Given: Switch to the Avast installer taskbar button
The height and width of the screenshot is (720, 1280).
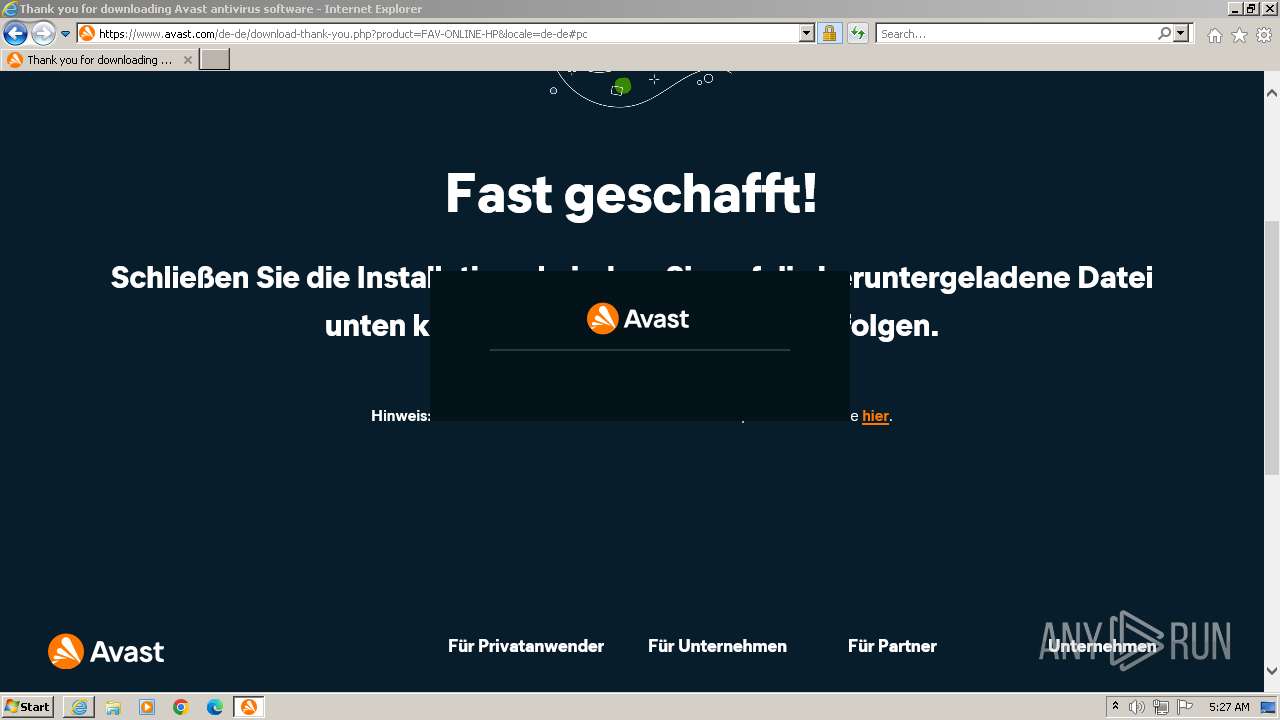Looking at the screenshot, I should click(x=249, y=707).
